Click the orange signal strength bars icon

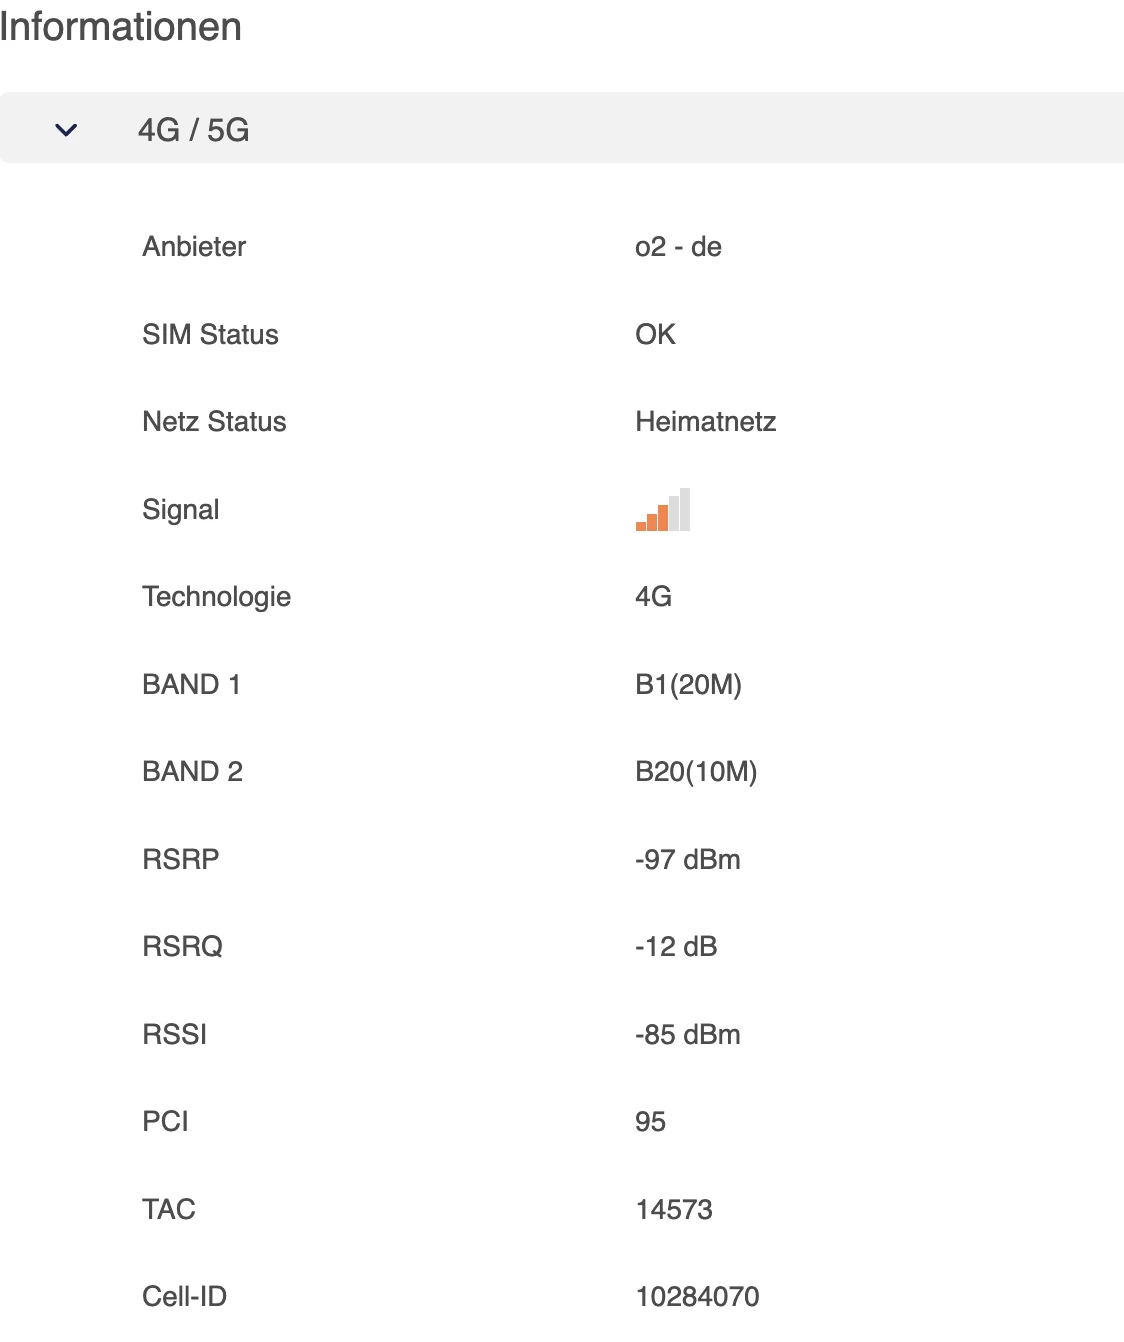pyautogui.click(x=663, y=510)
